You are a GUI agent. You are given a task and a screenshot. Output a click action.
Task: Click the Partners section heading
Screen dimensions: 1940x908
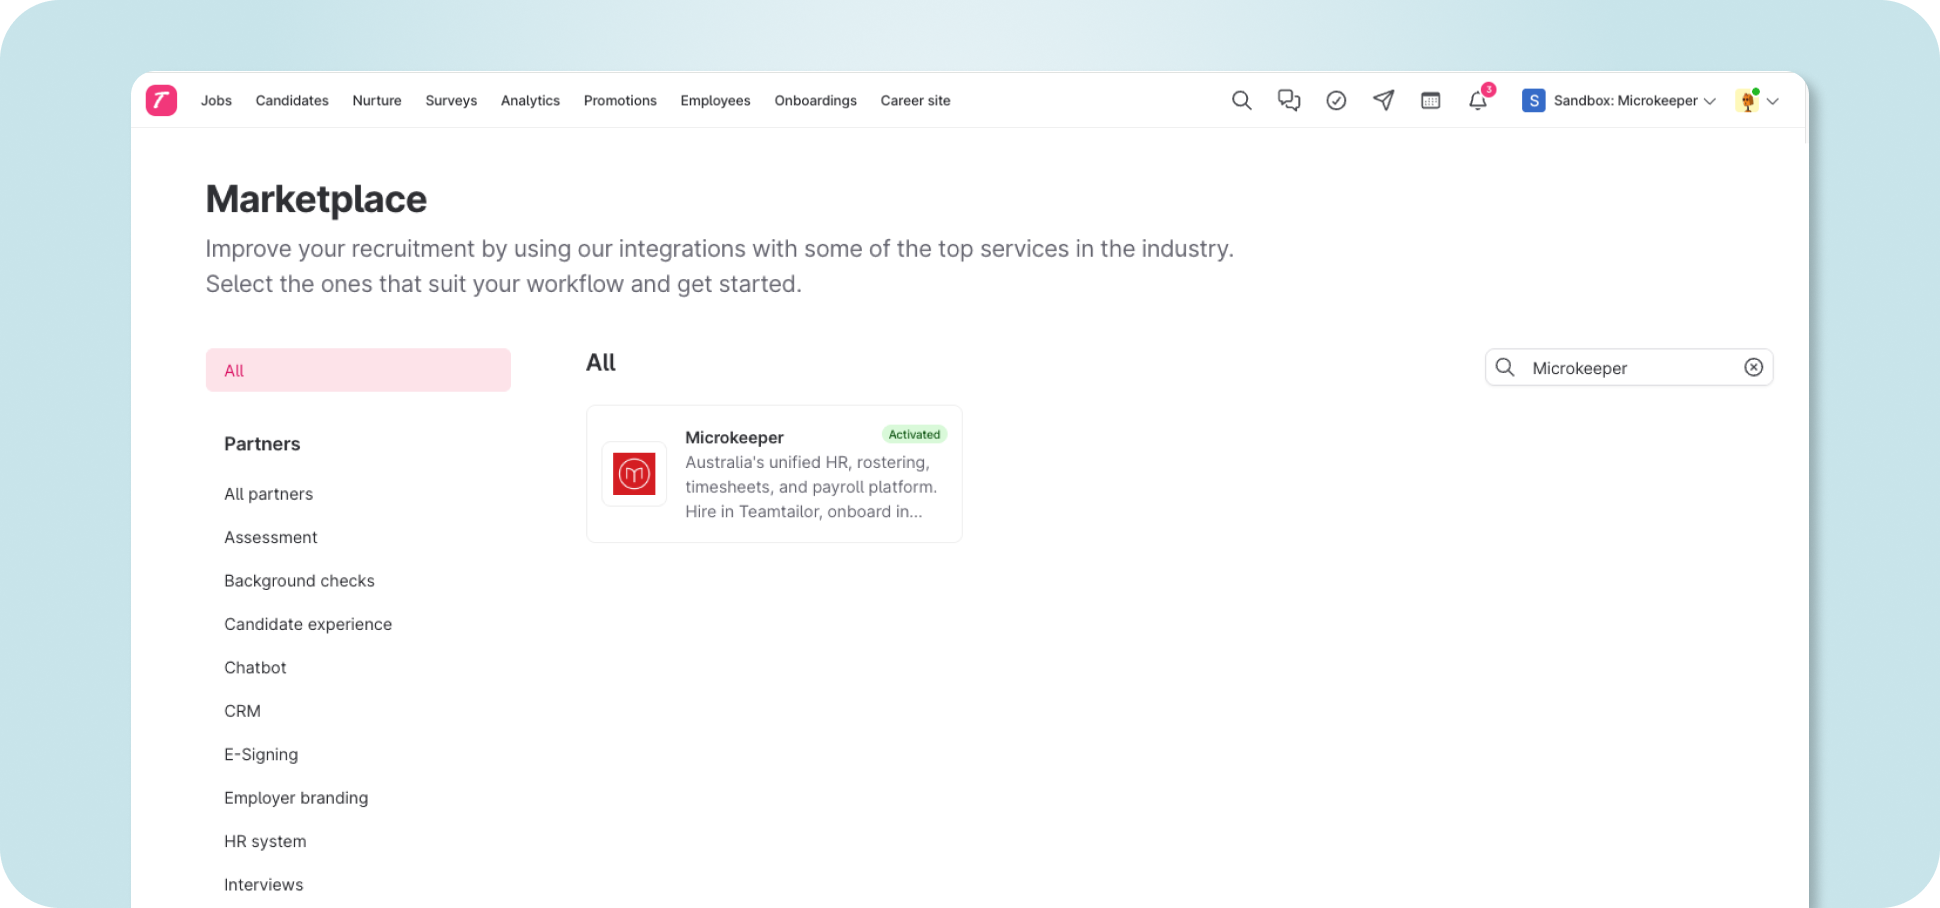point(262,444)
